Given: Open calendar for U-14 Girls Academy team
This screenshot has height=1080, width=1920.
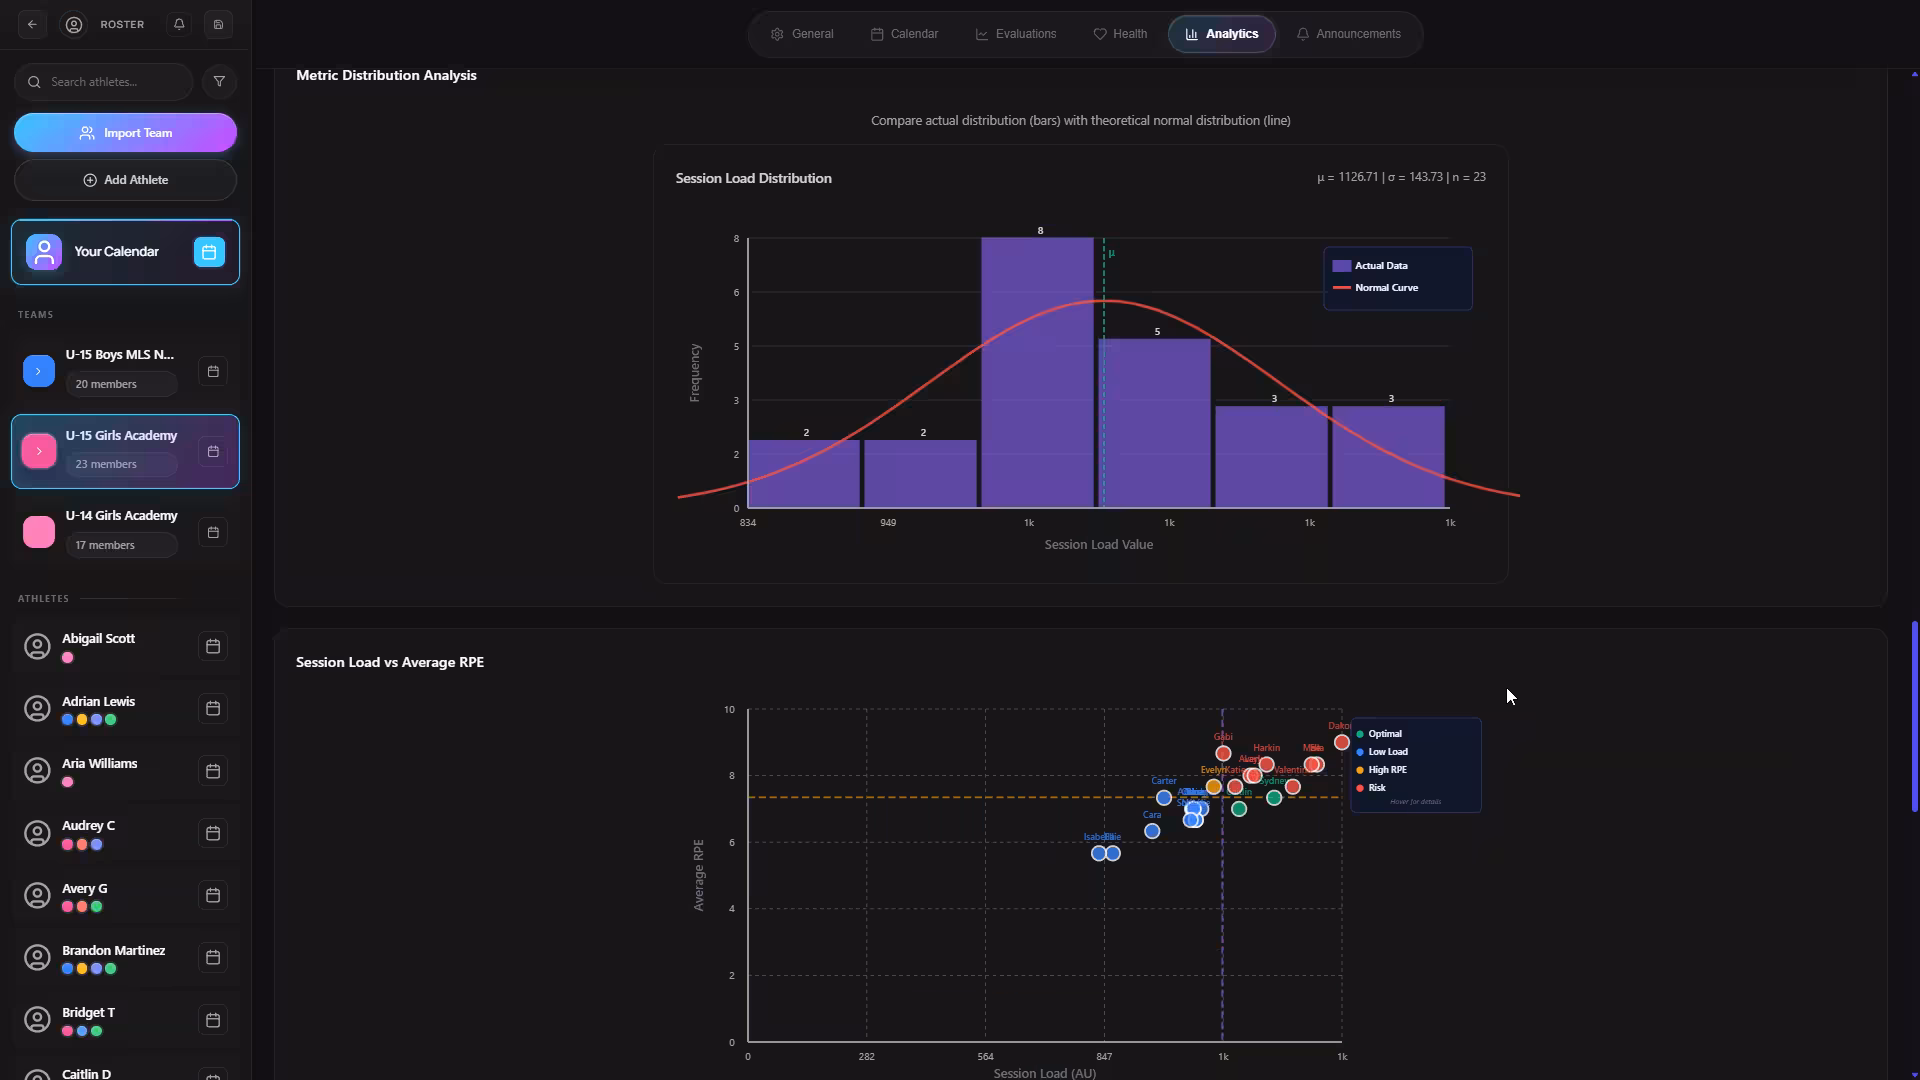Looking at the screenshot, I should [213, 532].
